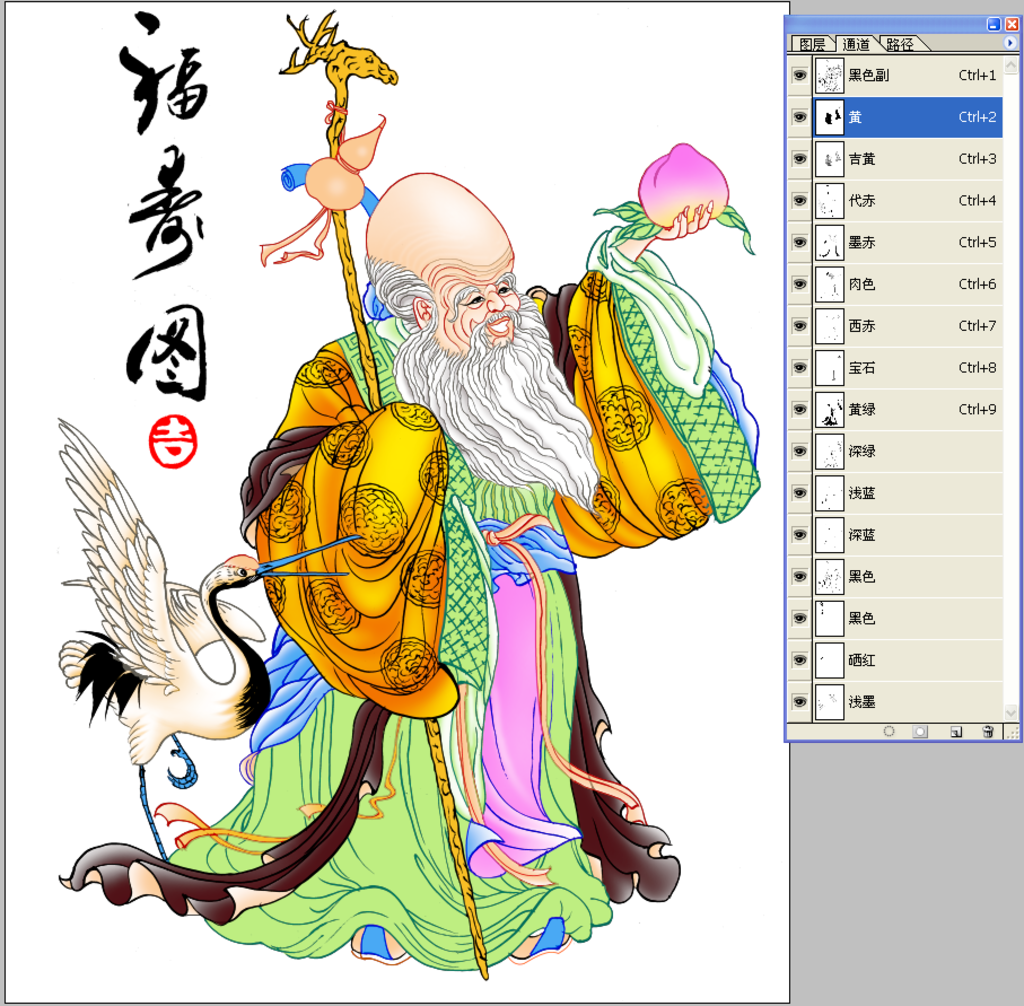Open the 路径 tab
This screenshot has height=1006, width=1024.
(899, 44)
